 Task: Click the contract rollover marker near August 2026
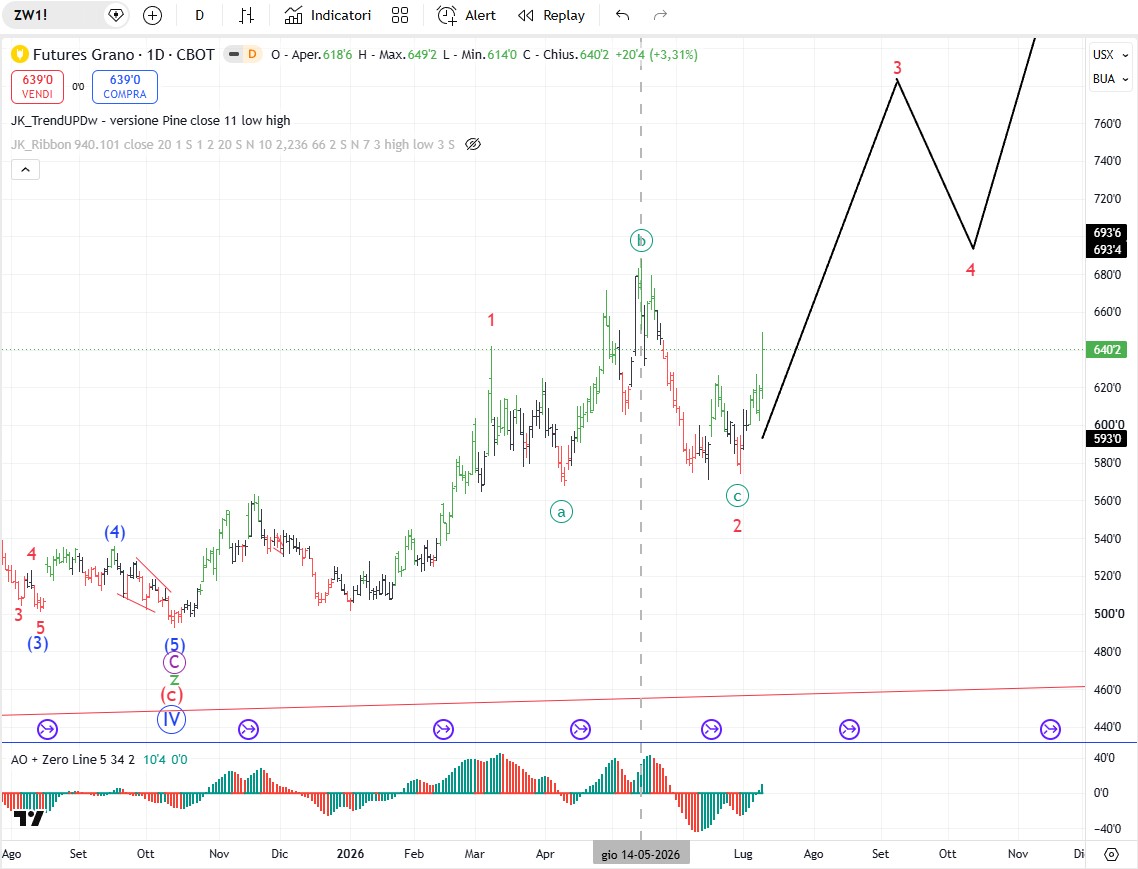click(x=849, y=730)
